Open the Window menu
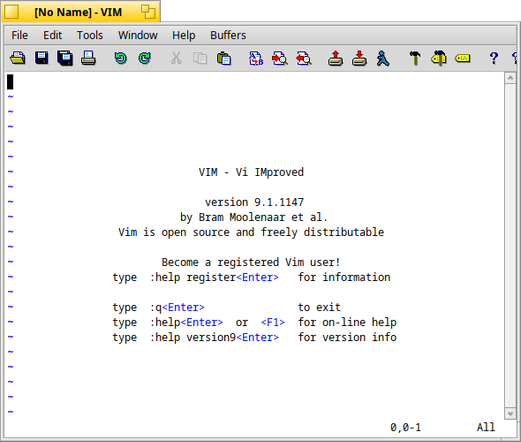The width and height of the screenshot is (521, 442). [138, 35]
